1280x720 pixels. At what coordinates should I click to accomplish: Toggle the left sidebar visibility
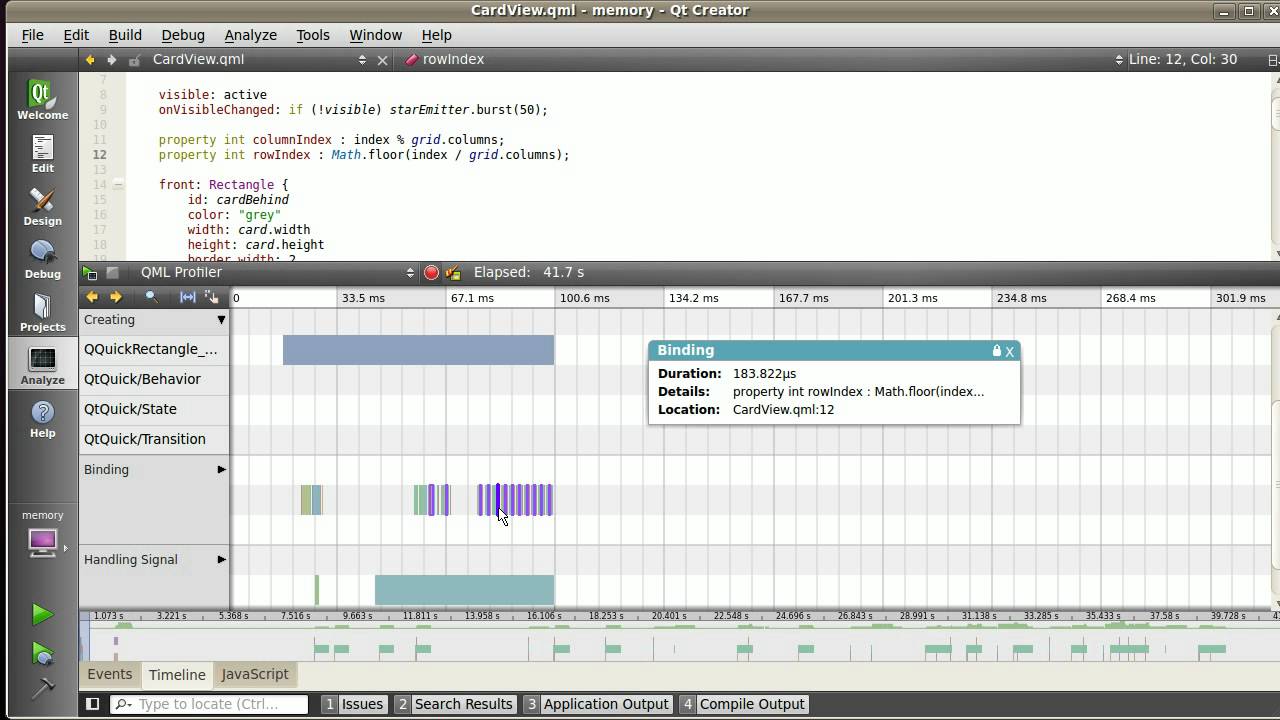click(92, 704)
